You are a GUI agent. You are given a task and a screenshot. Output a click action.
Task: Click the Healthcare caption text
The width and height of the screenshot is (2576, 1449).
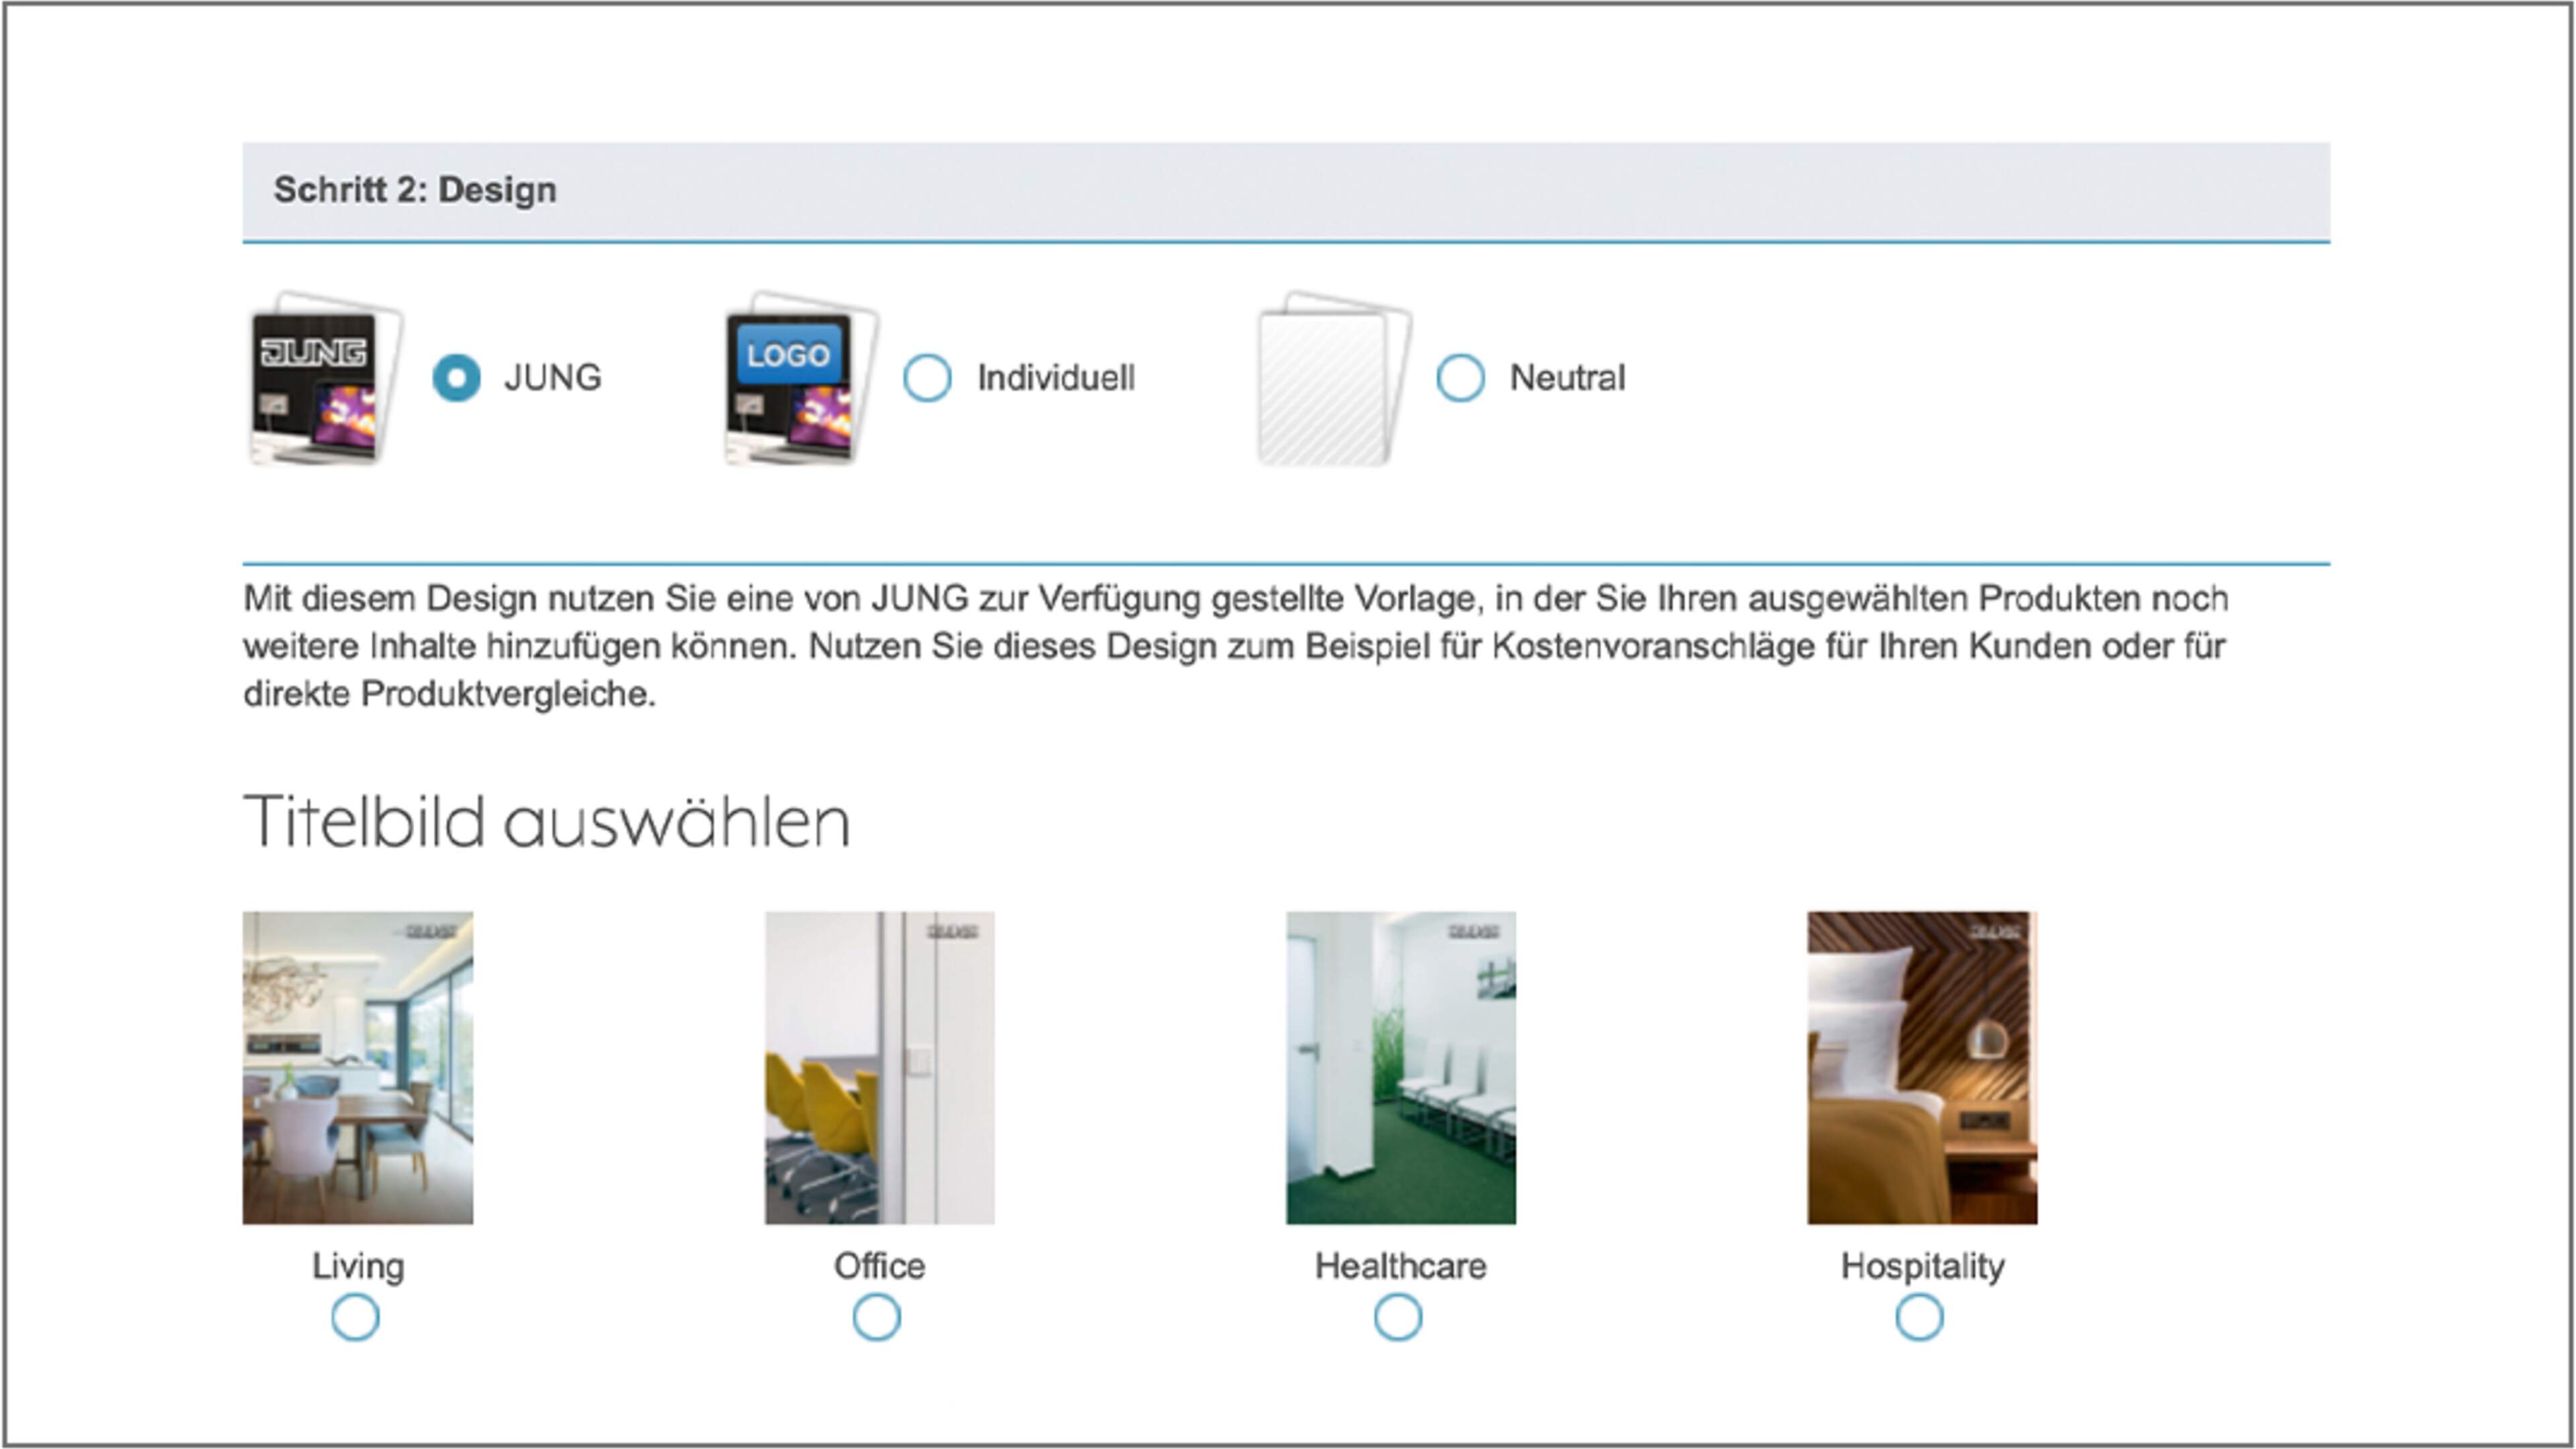[x=1400, y=1266]
